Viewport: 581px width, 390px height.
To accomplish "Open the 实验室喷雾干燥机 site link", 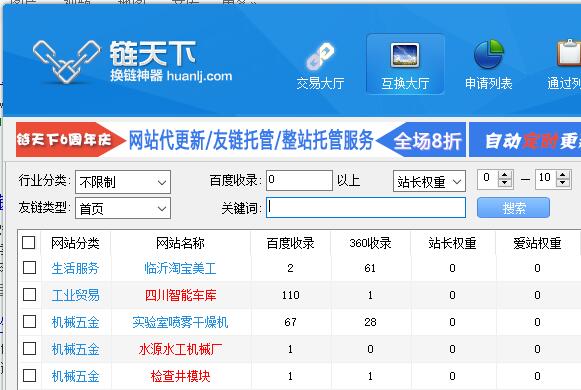I will 180,322.
